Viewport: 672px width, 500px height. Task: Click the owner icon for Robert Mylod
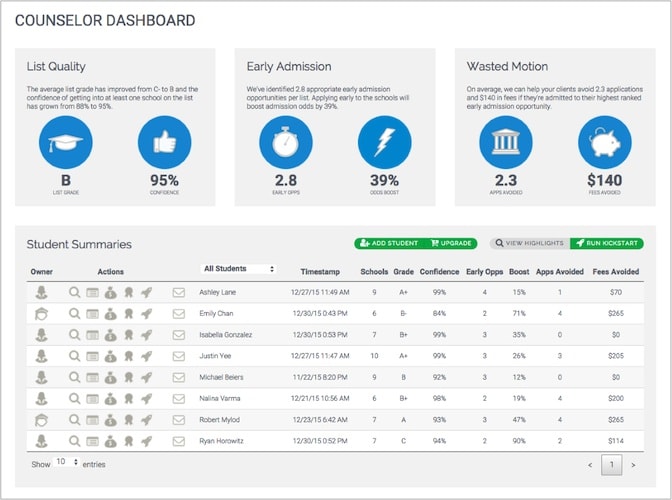coord(41,420)
